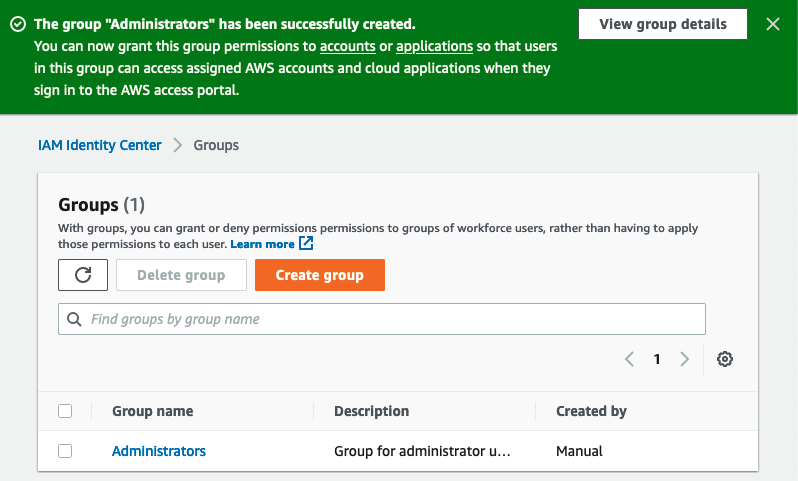The height and width of the screenshot is (481, 798).
Task: Click the 'Group for administrator u…' description cell
Action: [x=422, y=451]
